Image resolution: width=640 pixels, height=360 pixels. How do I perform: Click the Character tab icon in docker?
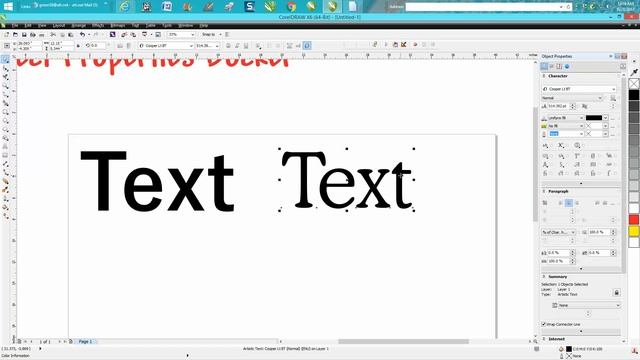(x=544, y=66)
